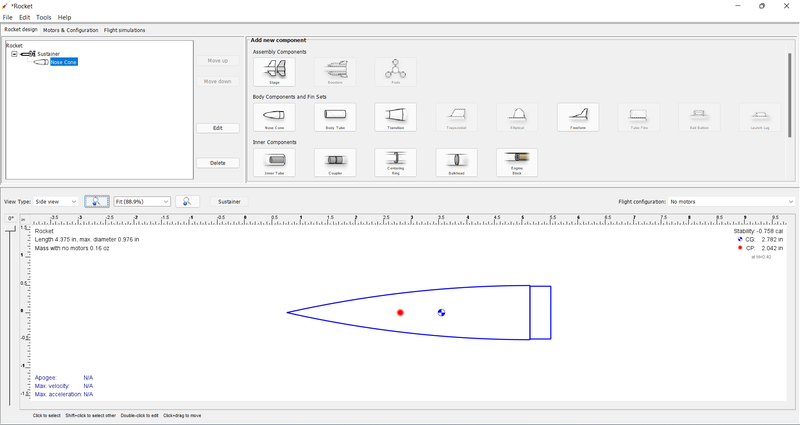Viewport: 800px width, 425px height.
Task: Click the Move up button
Action: [218, 61]
